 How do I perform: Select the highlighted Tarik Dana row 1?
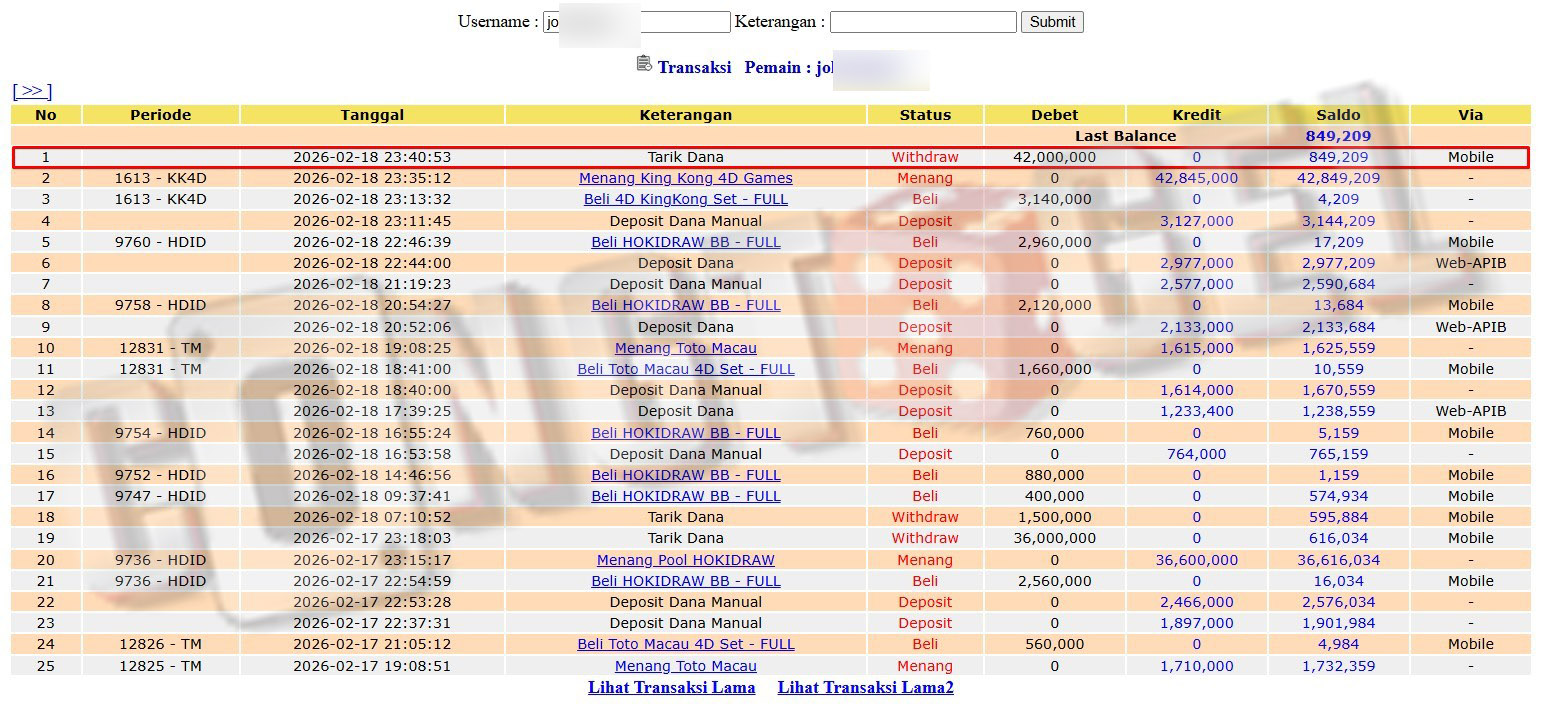point(685,157)
